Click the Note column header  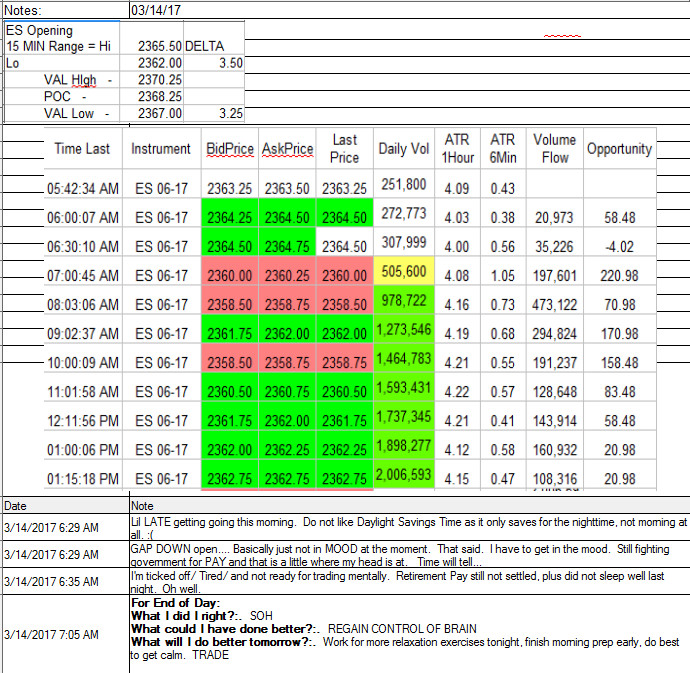click(409, 506)
